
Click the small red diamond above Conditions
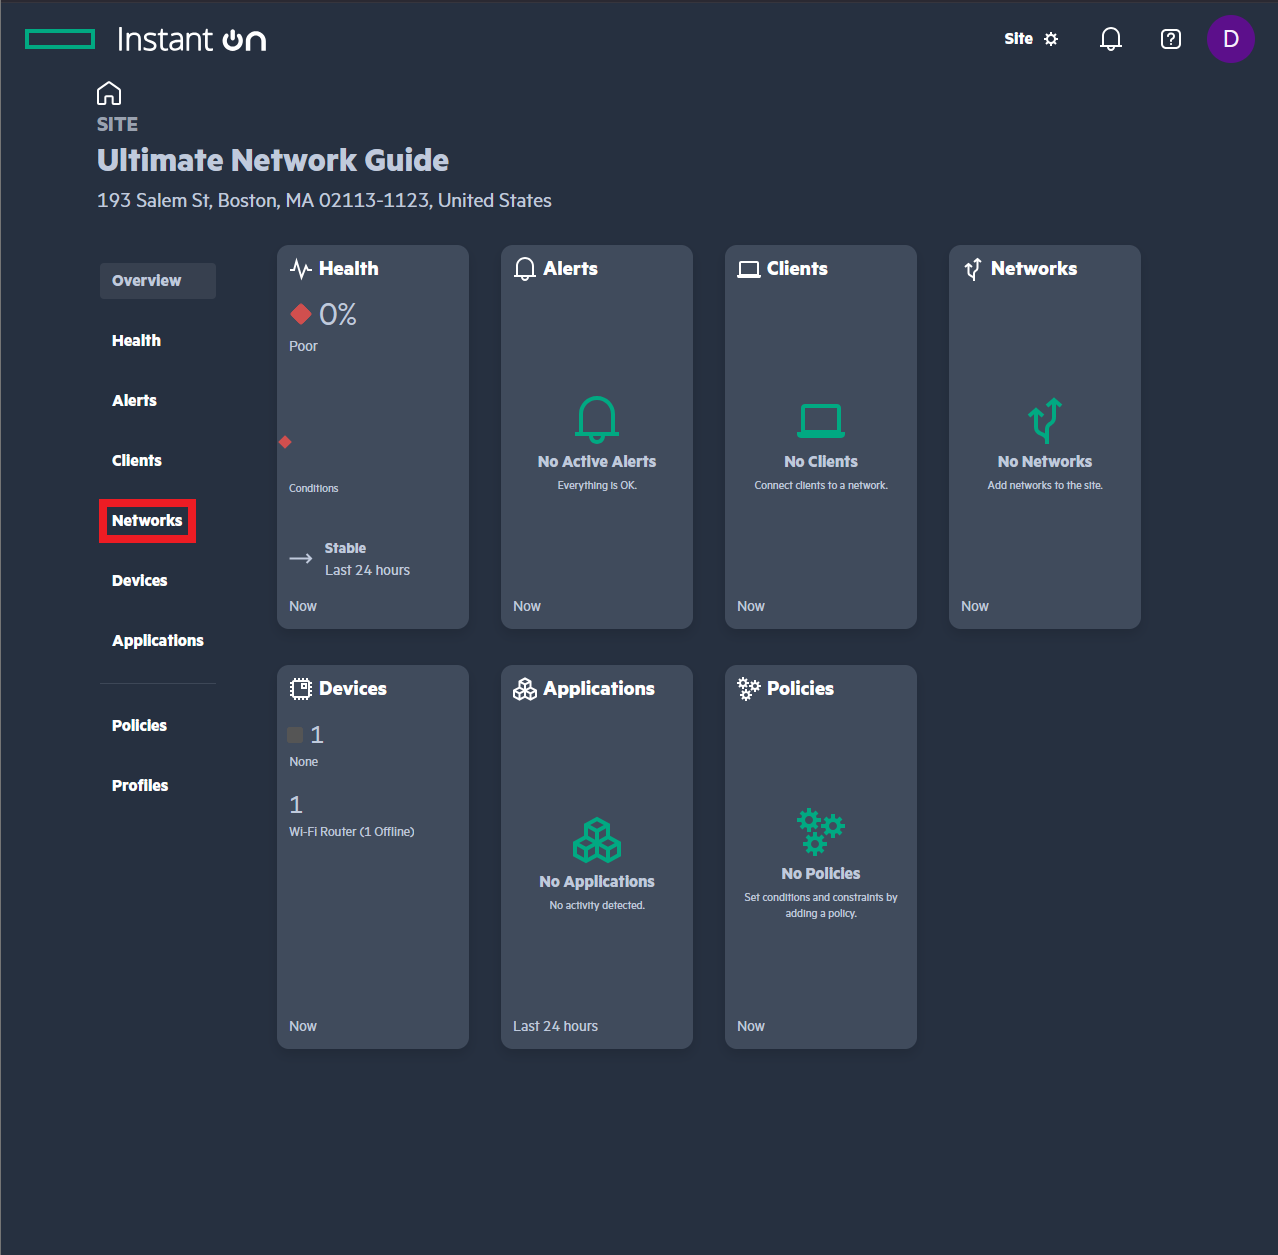(x=285, y=442)
